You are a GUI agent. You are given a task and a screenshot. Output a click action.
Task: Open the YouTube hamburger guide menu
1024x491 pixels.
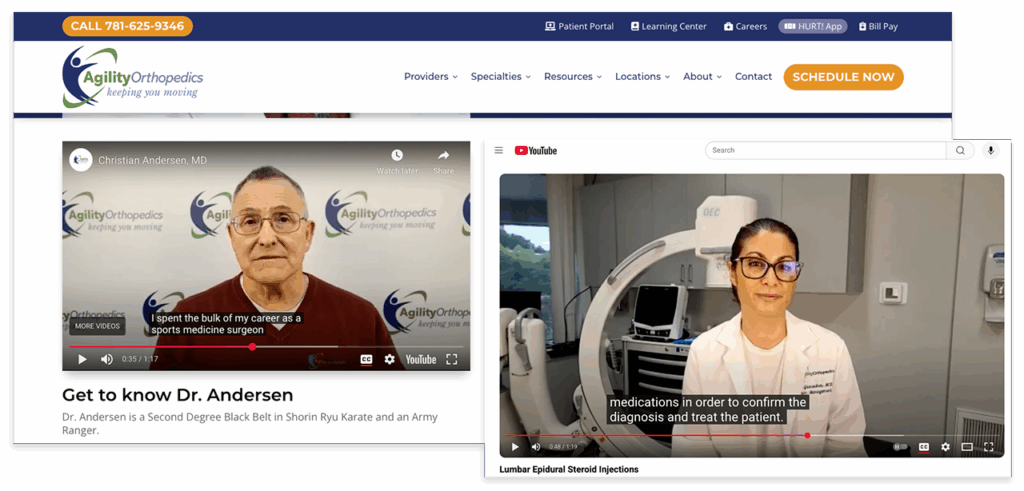pyautogui.click(x=499, y=151)
